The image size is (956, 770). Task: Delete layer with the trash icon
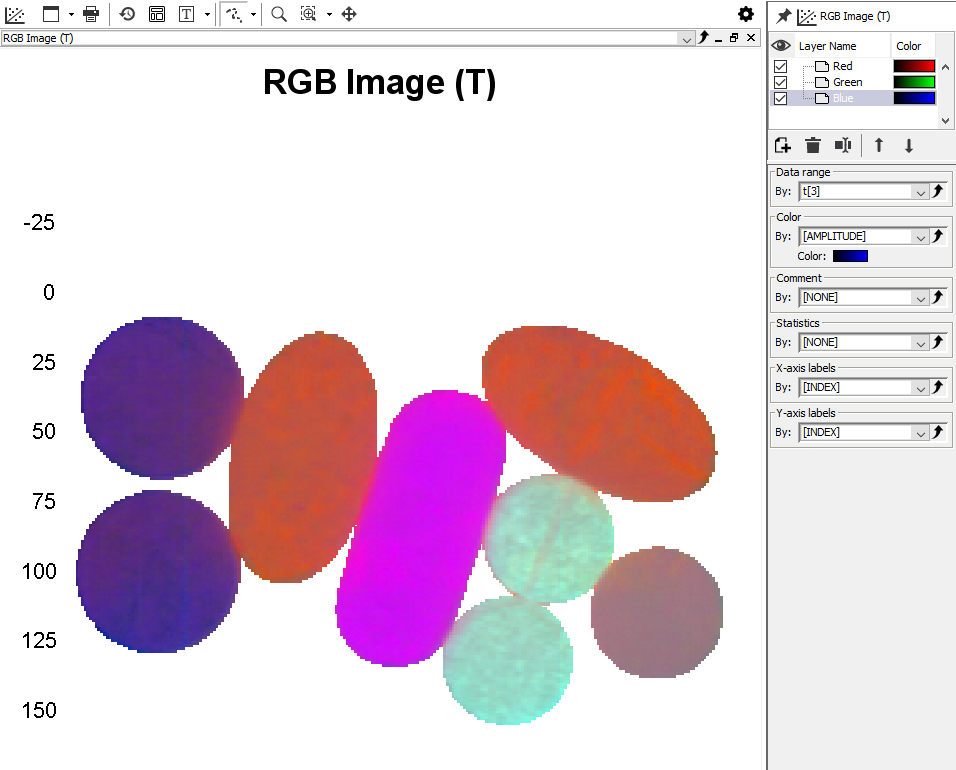tap(813, 145)
